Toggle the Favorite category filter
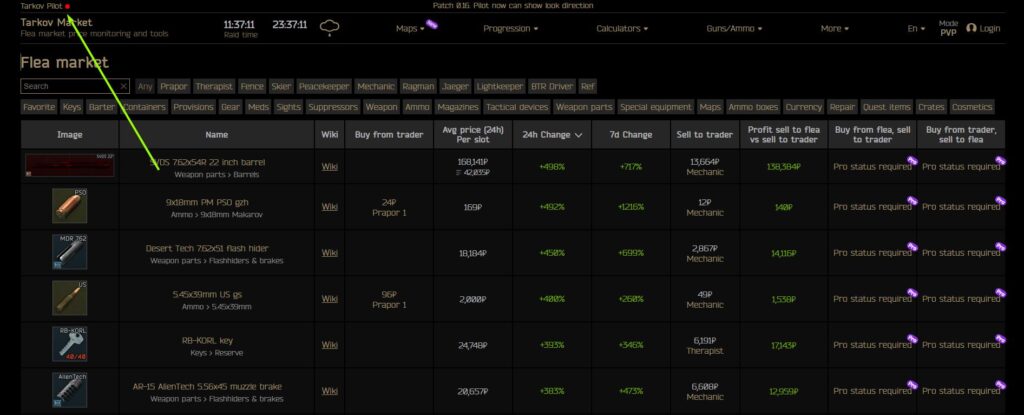 click(39, 107)
